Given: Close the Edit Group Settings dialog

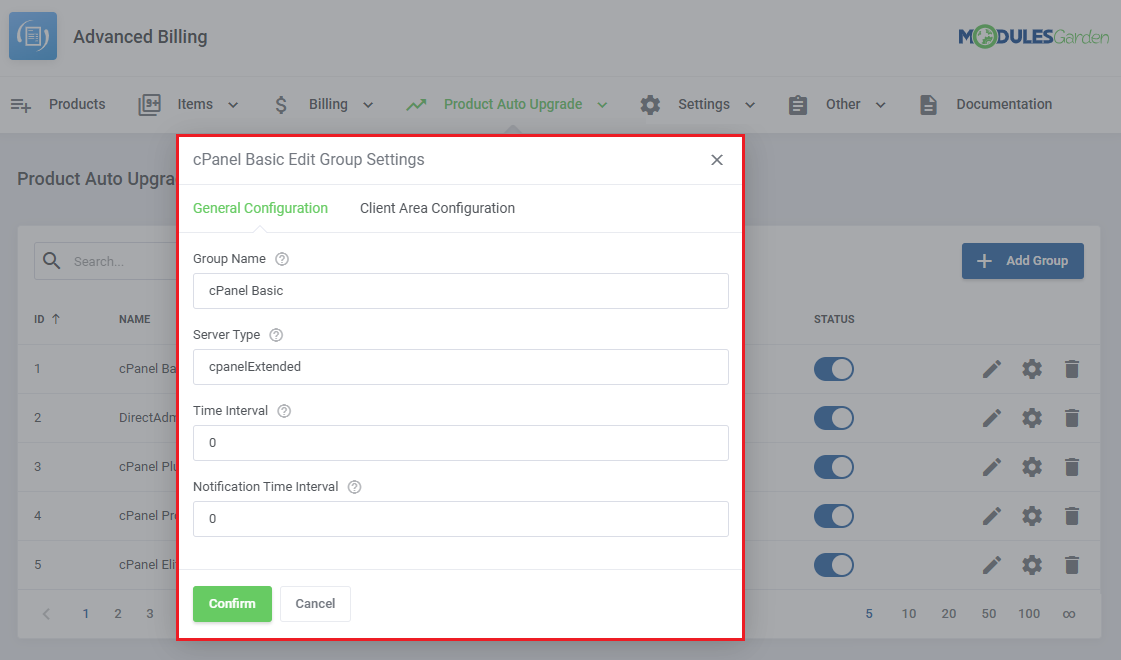Looking at the screenshot, I should coord(717,159).
